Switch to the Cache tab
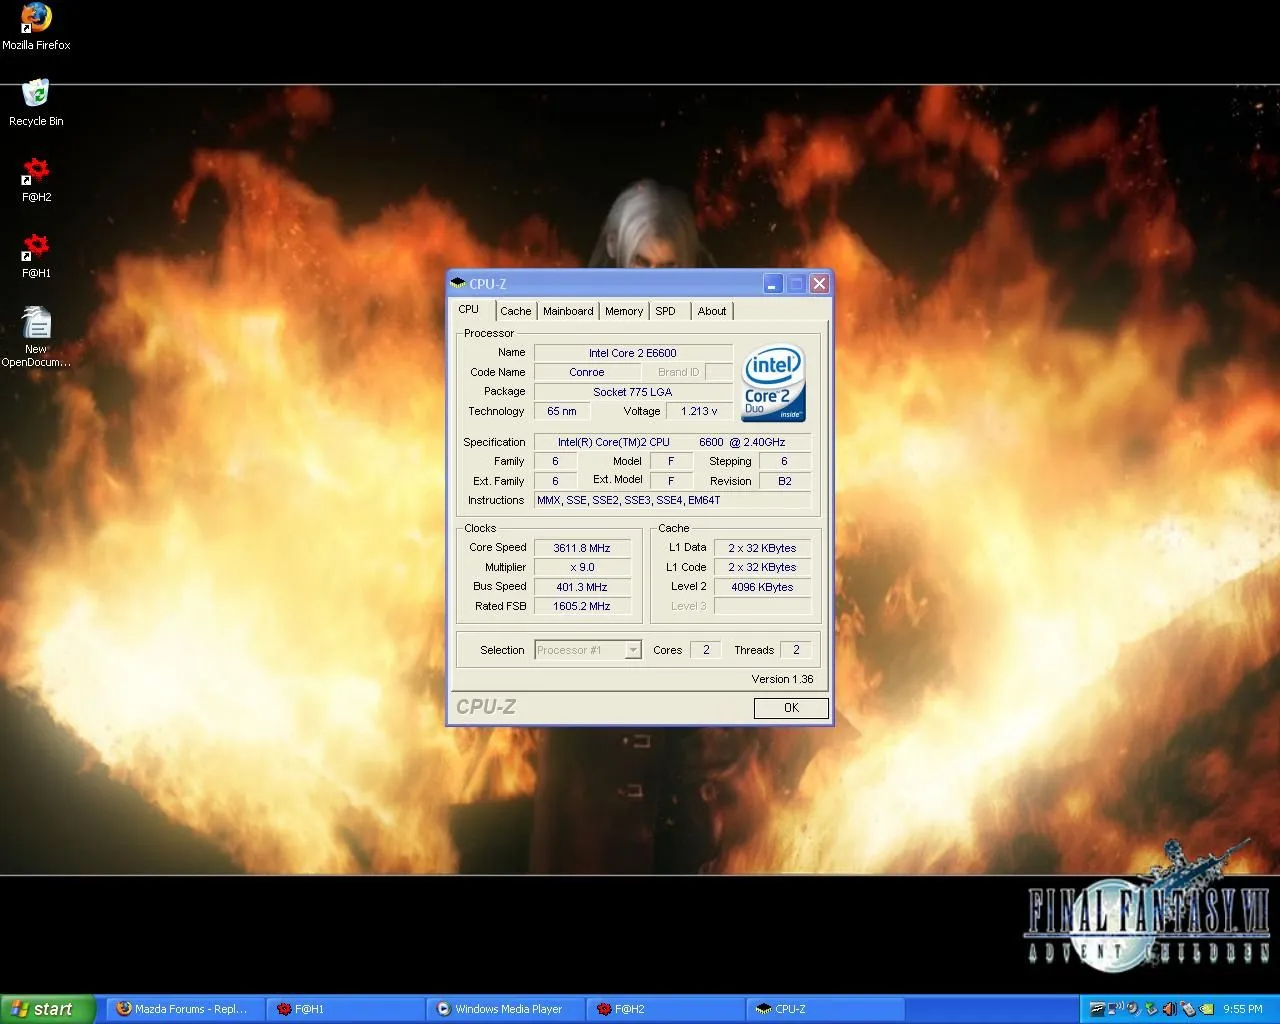1280x1024 pixels. pos(515,311)
